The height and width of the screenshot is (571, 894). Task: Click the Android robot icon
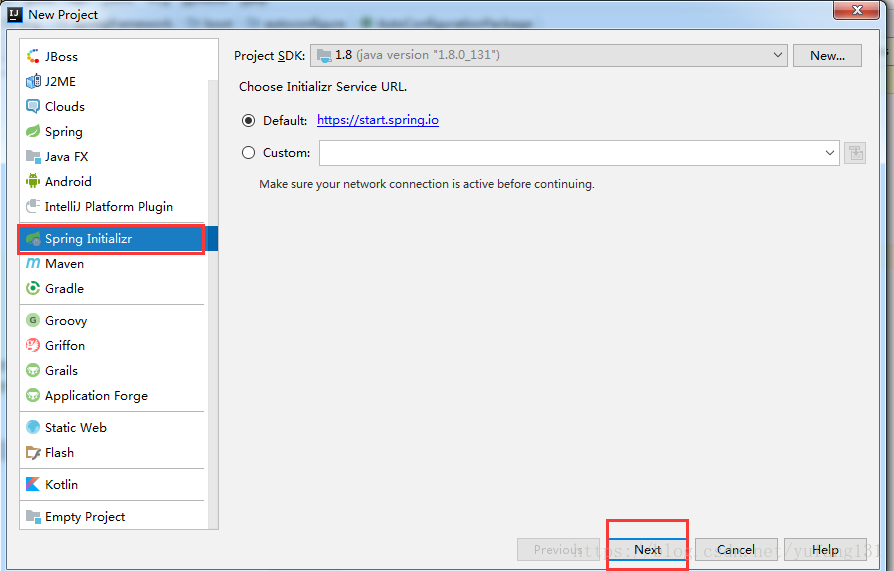[33, 181]
